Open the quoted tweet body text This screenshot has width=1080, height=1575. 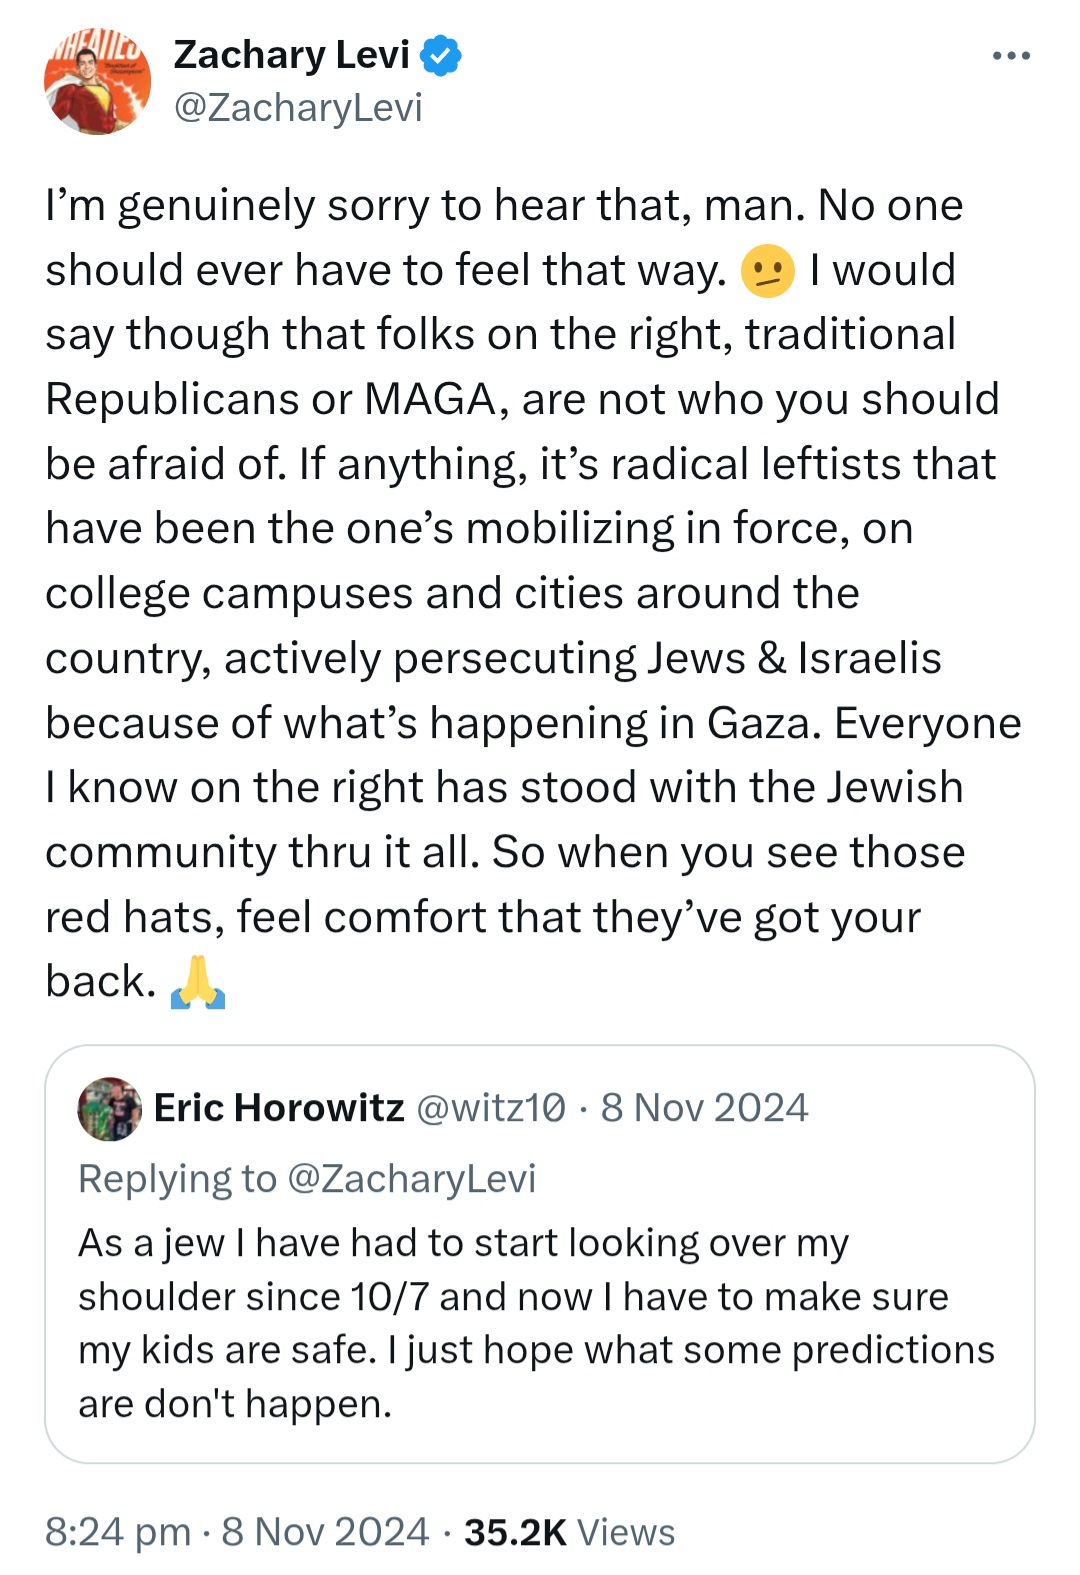(x=536, y=1323)
